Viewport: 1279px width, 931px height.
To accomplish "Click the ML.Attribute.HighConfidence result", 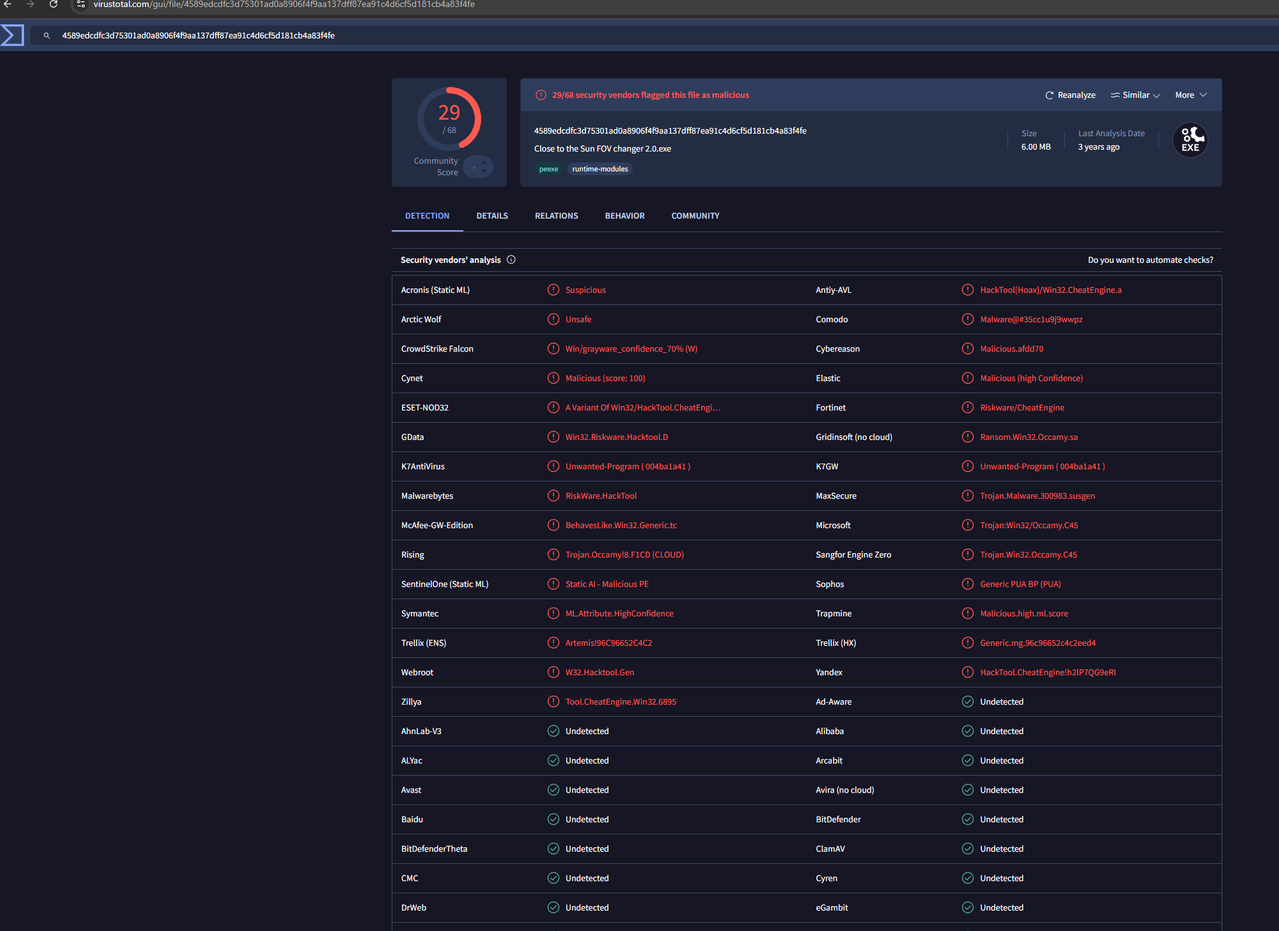I will [x=619, y=613].
